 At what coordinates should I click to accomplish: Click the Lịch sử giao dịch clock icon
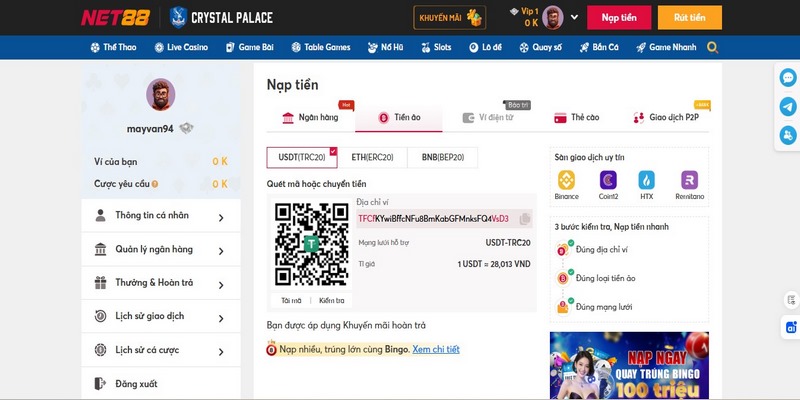[x=101, y=316]
